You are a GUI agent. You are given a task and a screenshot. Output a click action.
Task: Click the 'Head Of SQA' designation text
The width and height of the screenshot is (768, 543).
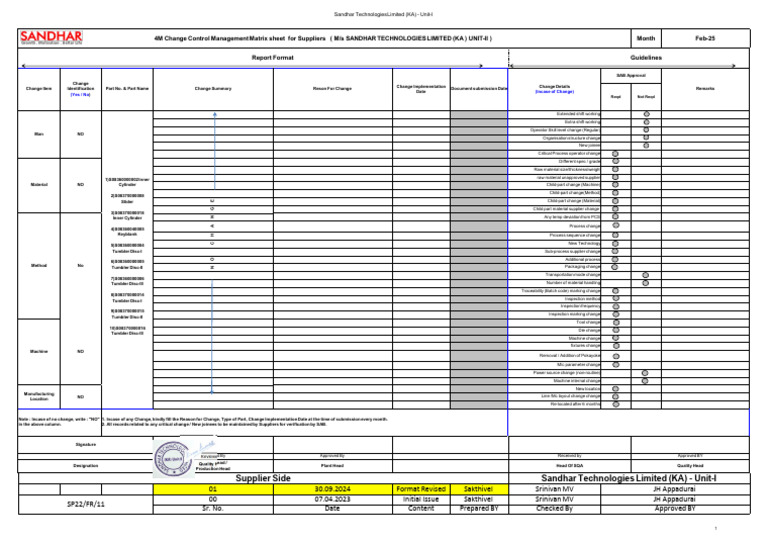(x=570, y=466)
